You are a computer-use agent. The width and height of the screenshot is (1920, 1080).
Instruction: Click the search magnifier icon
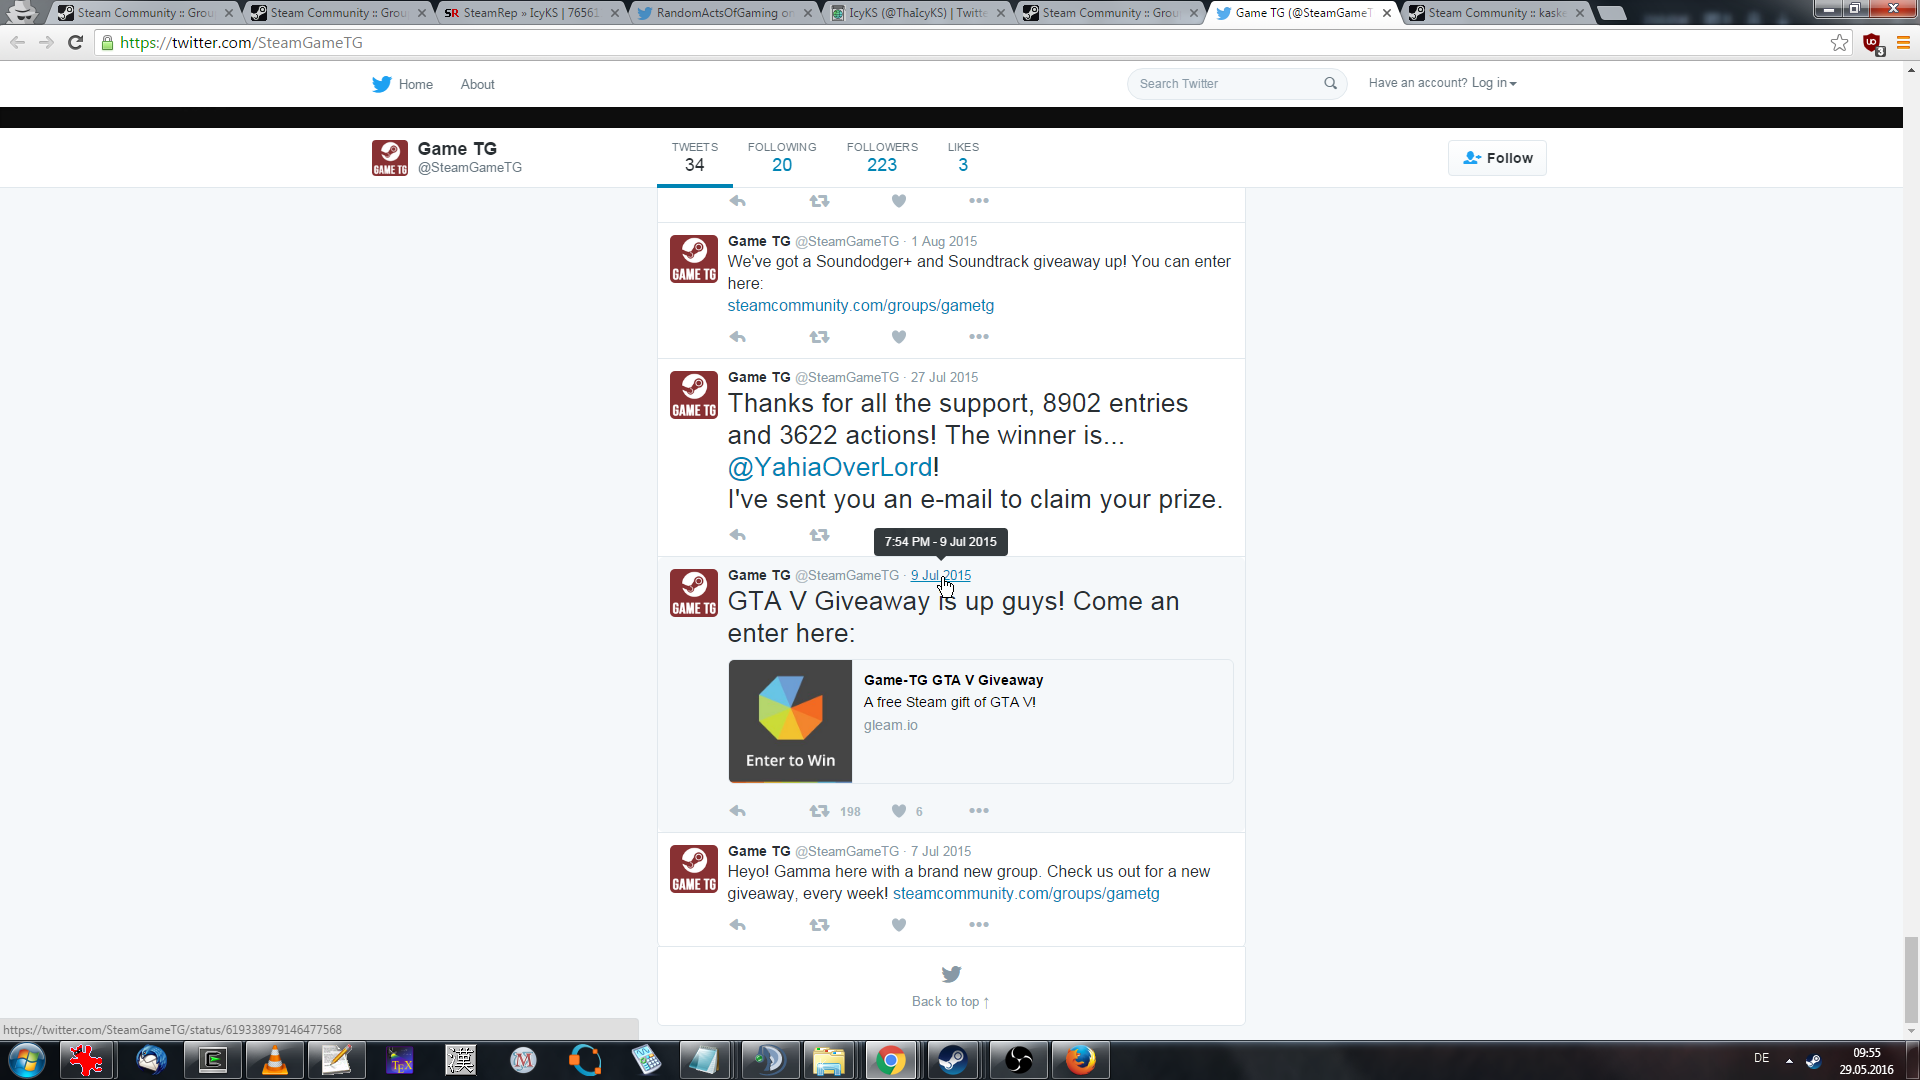pyautogui.click(x=1330, y=83)
